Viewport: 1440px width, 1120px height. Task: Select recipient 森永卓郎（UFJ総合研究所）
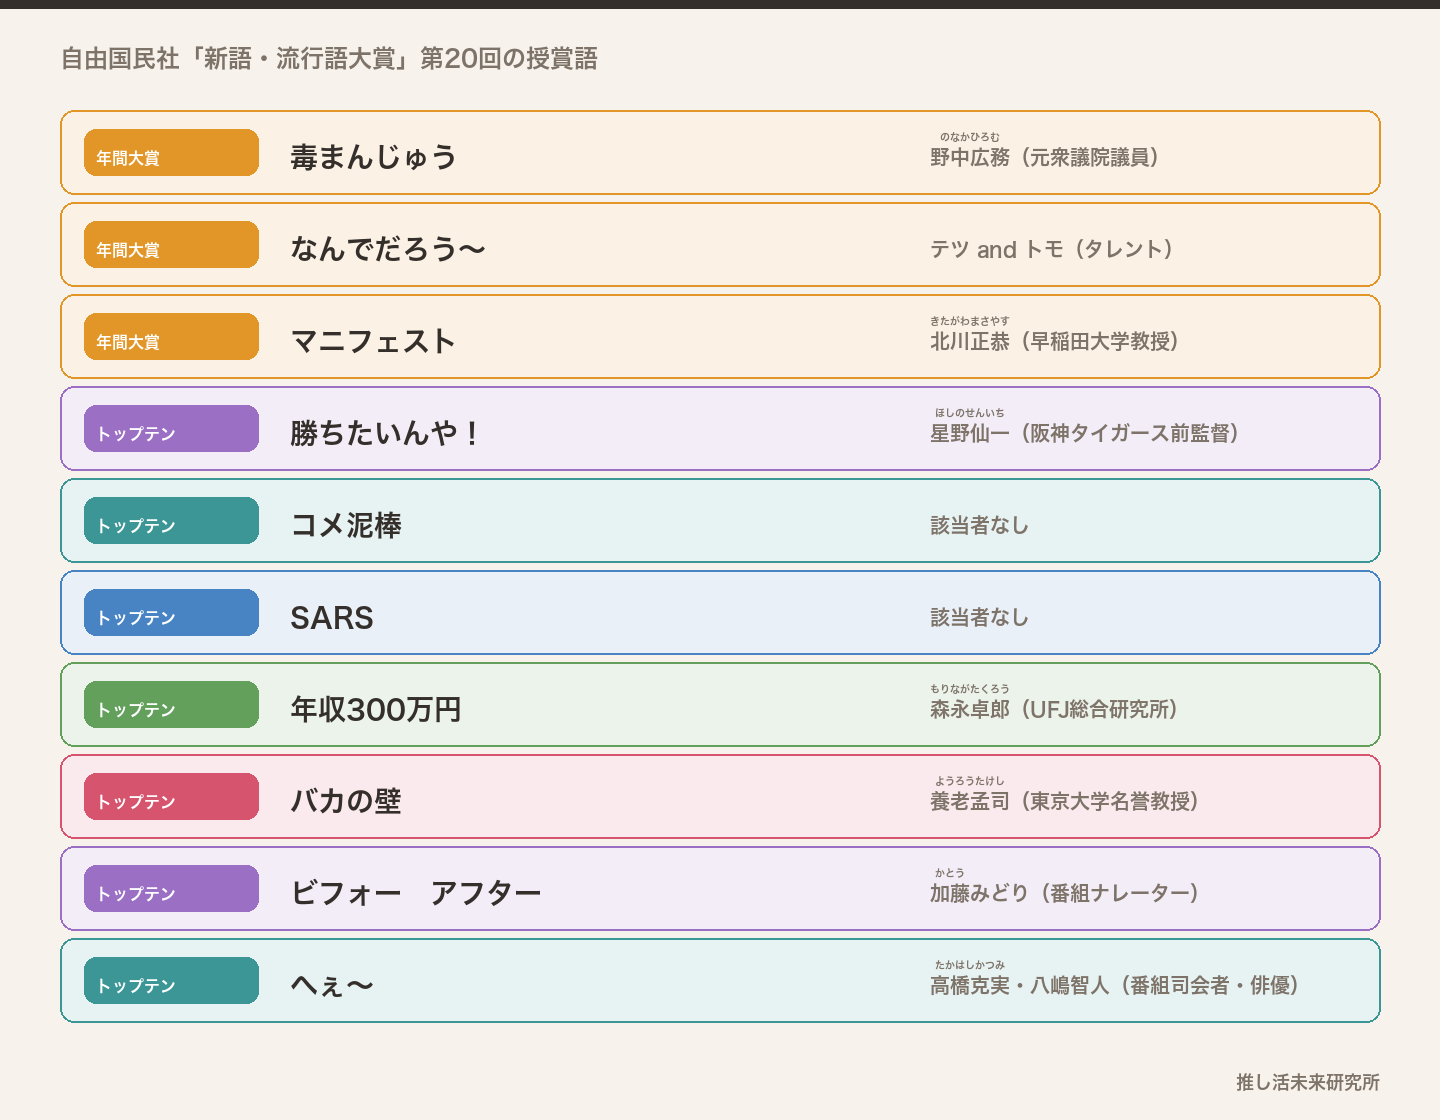click(x=1054, y=709)
